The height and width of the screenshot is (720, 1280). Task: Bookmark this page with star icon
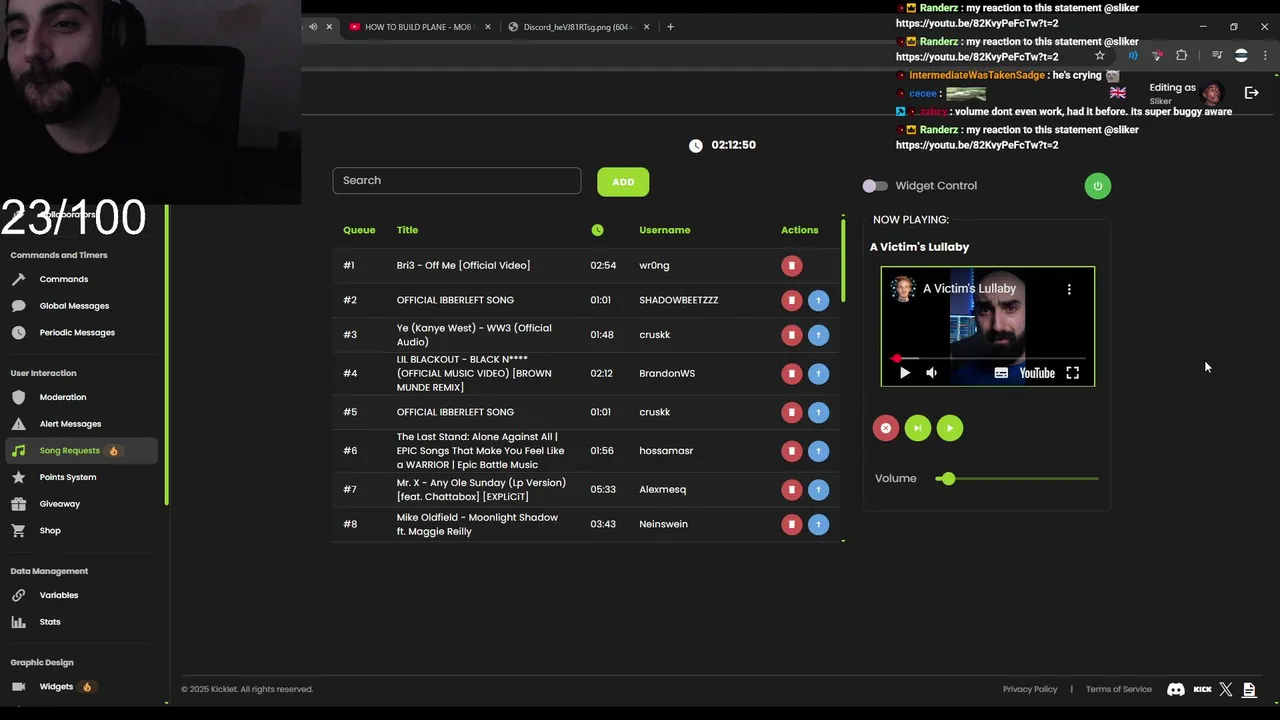pos(1100,56)
